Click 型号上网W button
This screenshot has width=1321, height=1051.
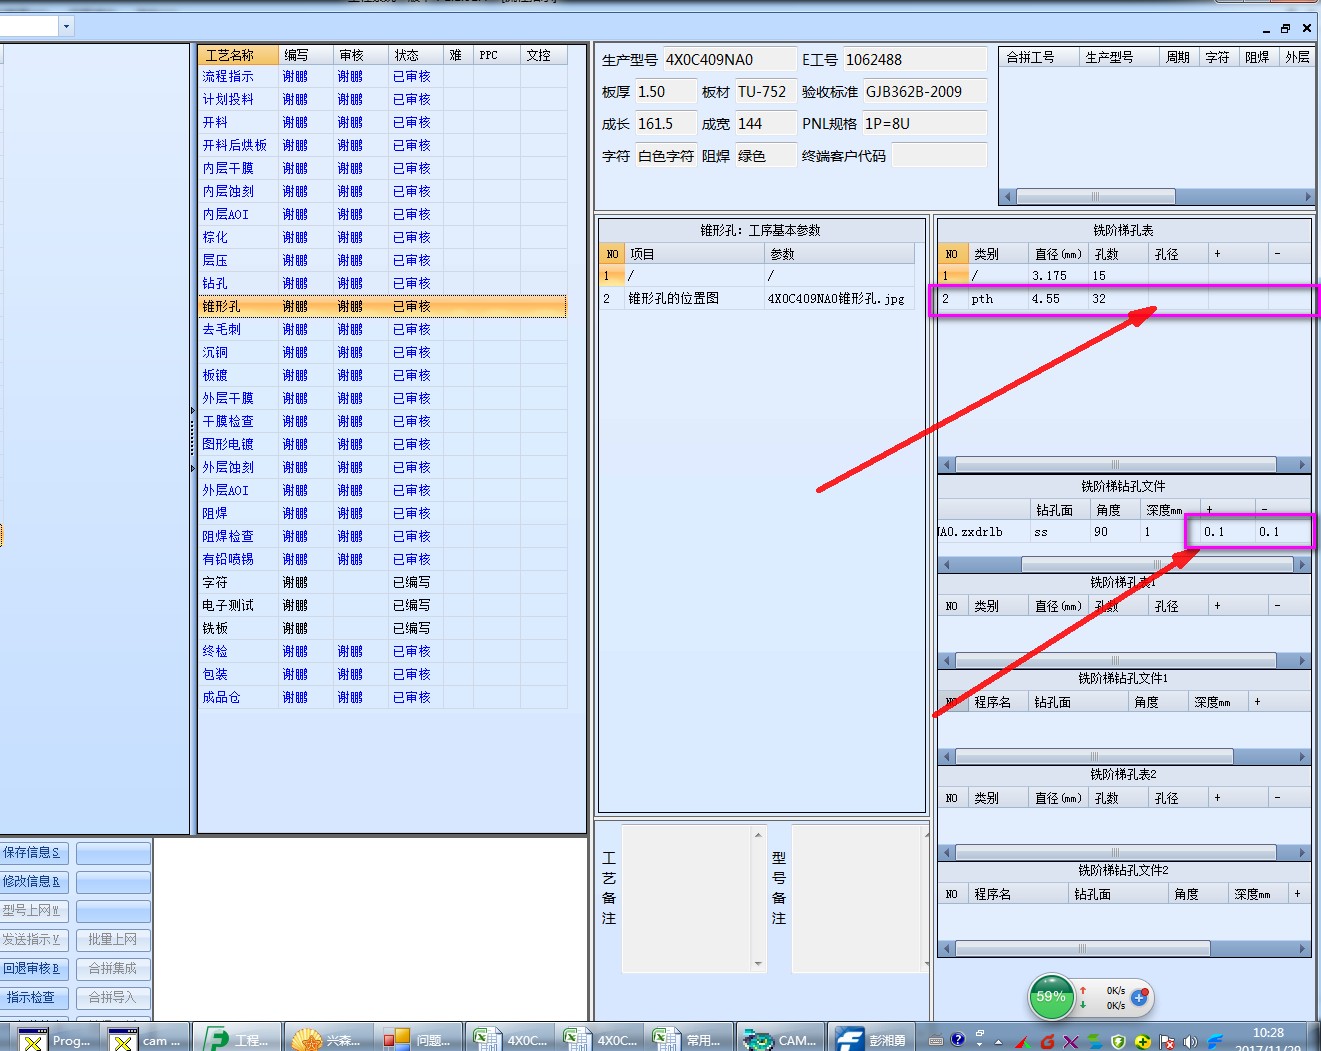tap(33, 911)
